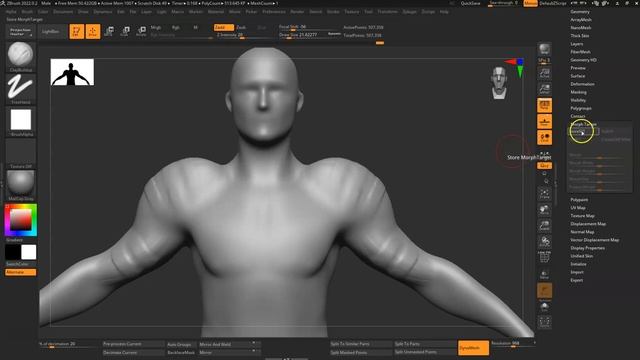
Task: Click Pre-process Current button
Action: coord(133,344)
